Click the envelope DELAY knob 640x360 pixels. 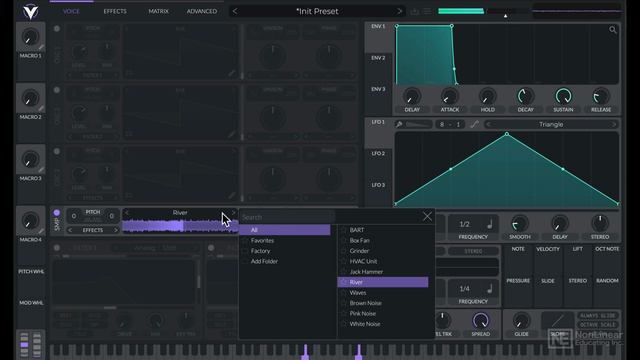[x=412, y=97]
